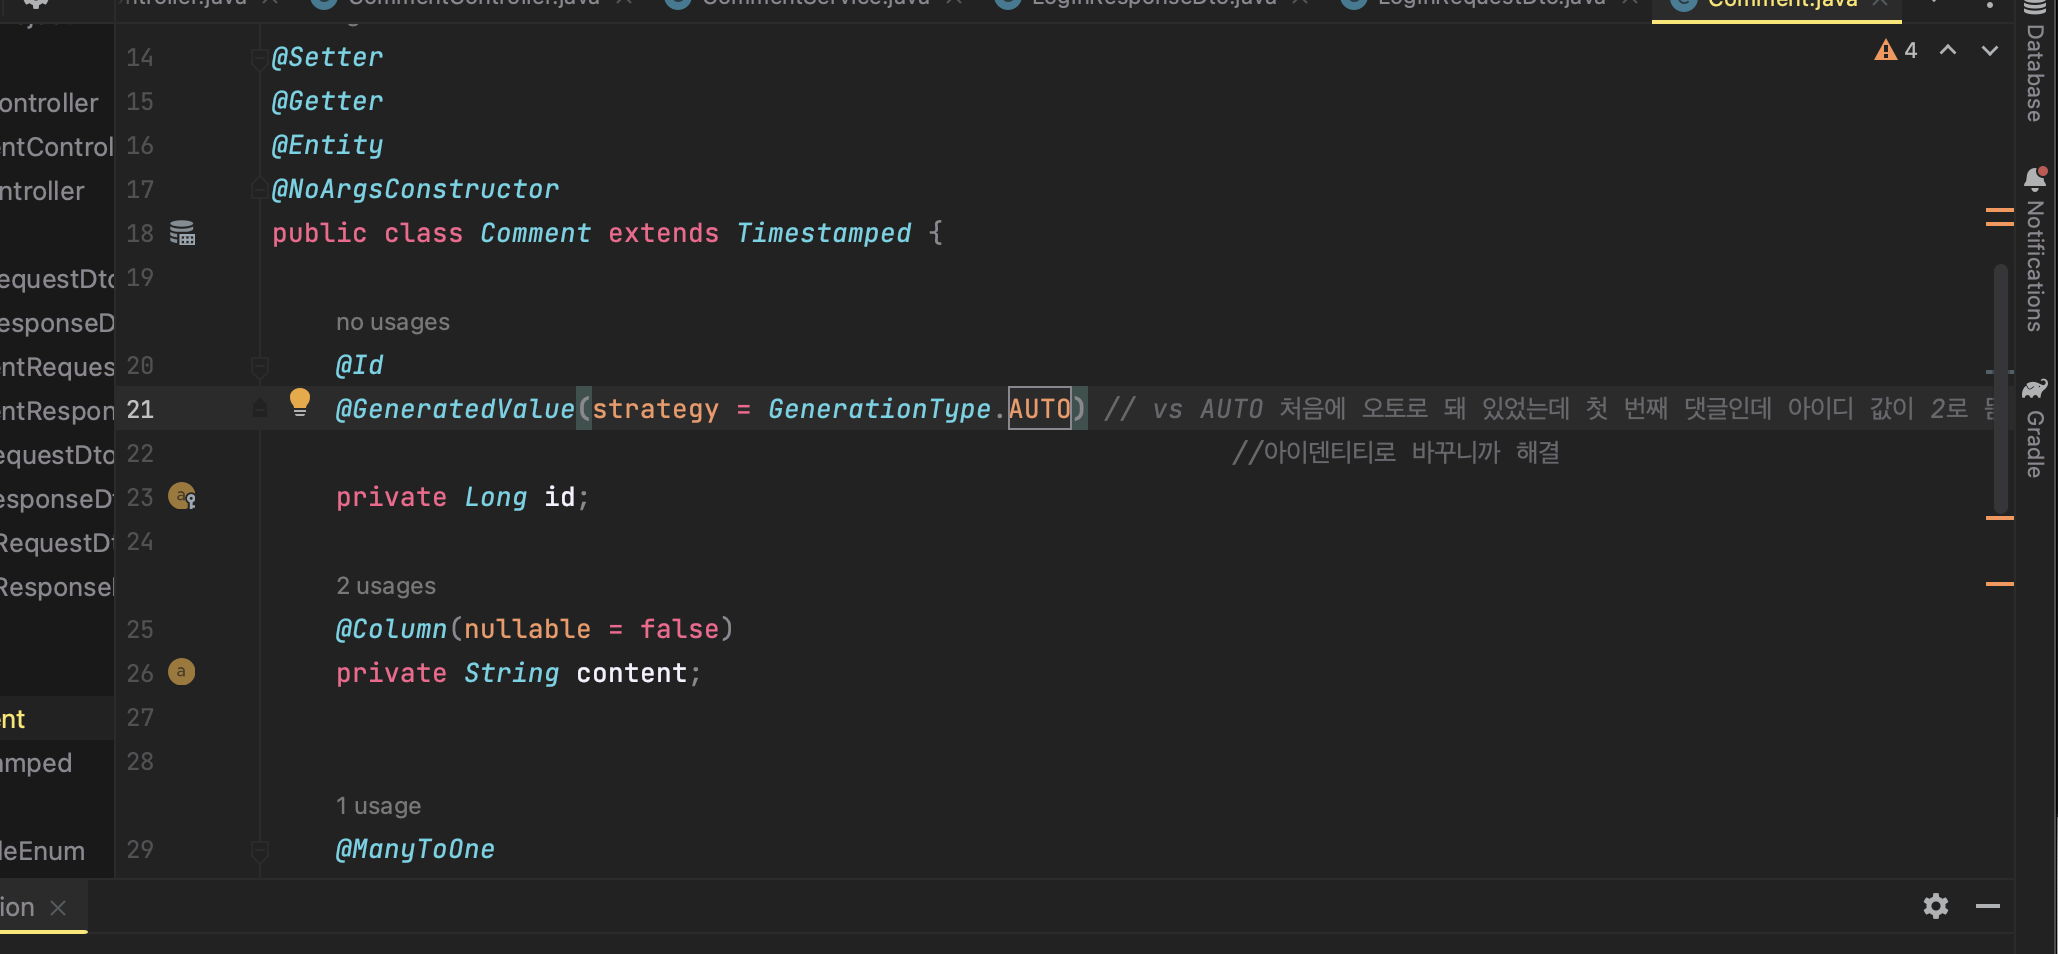Click the 'Comment' class name on line 18
The height and width of the screenshot is (954, 2058).
(536, 233)
